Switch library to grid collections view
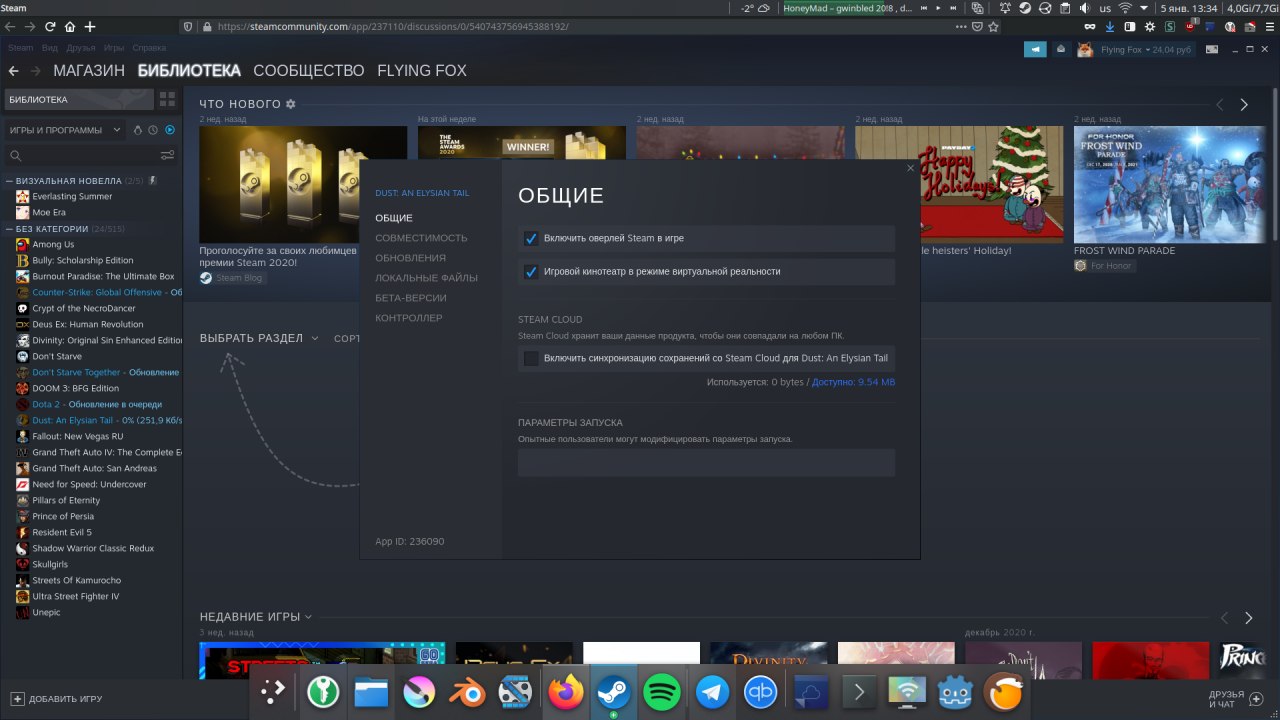The image size is (1280, 720). point(167,99)
